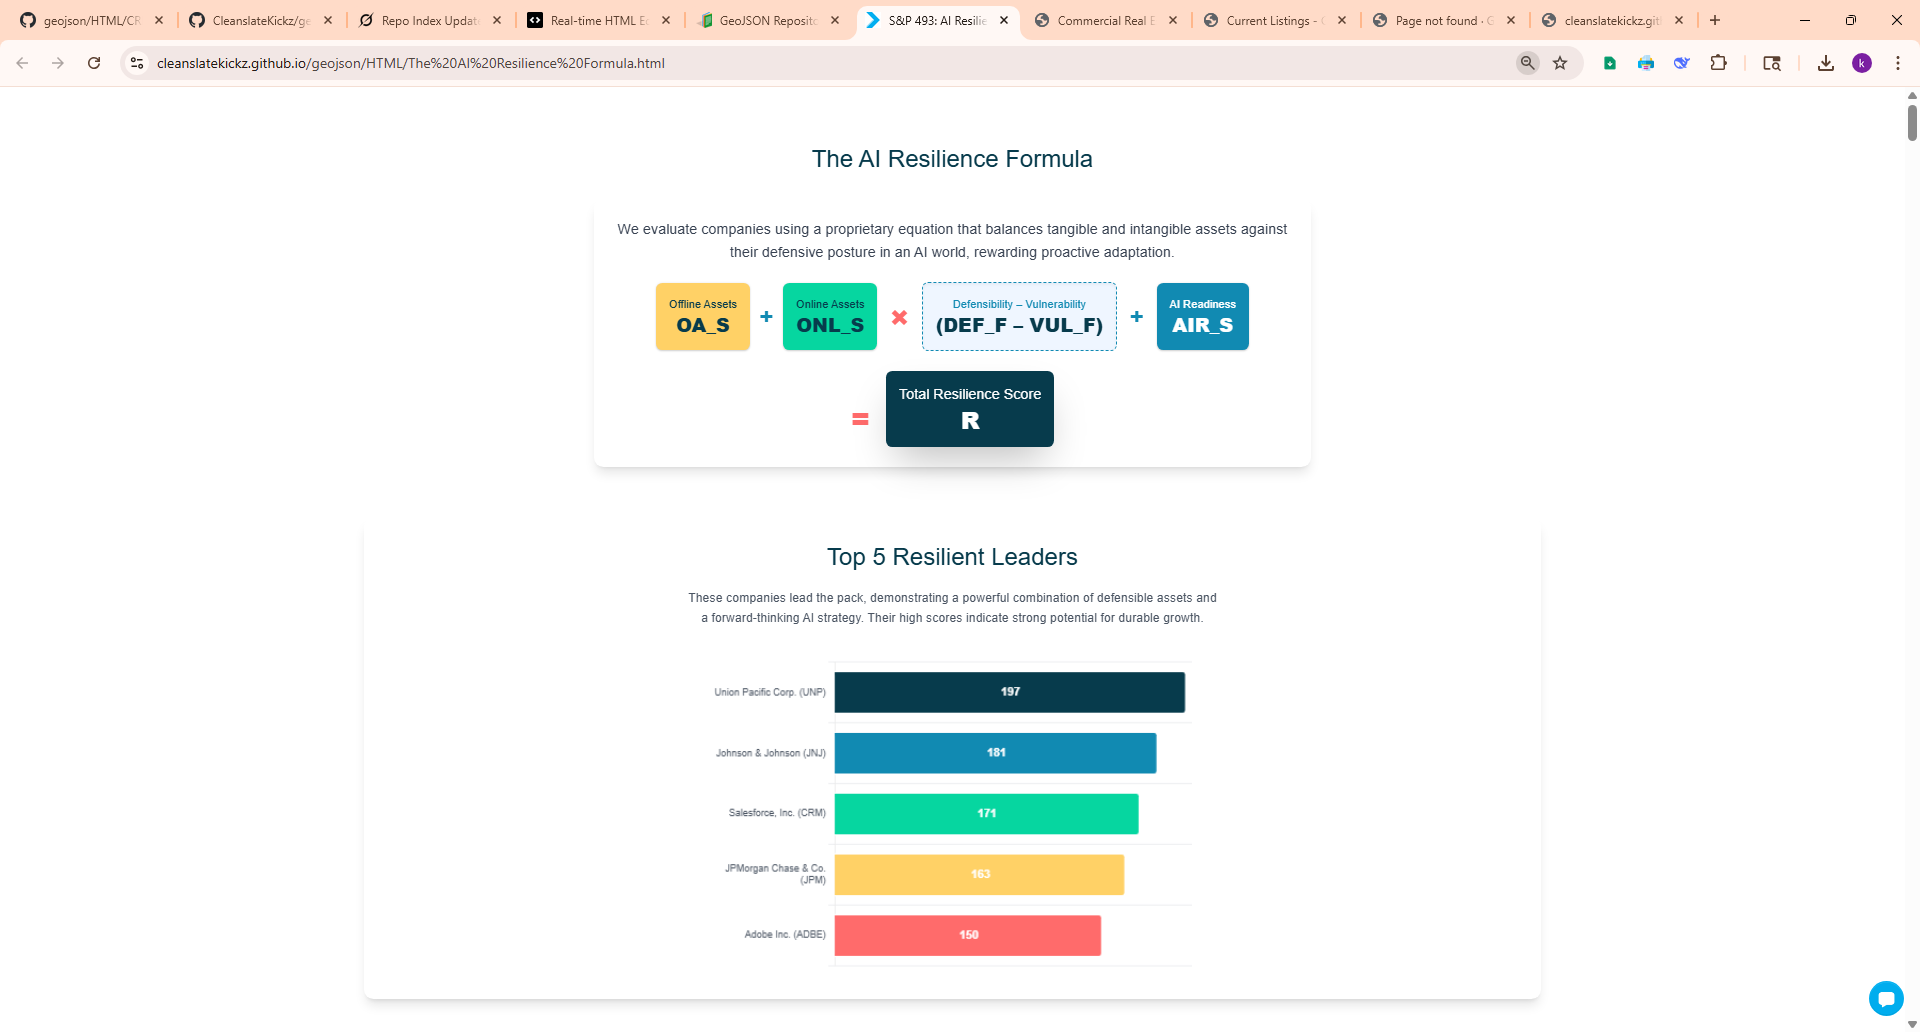Bookmark this page with the star
1920x1032 pixels.
pos(1560,63)
